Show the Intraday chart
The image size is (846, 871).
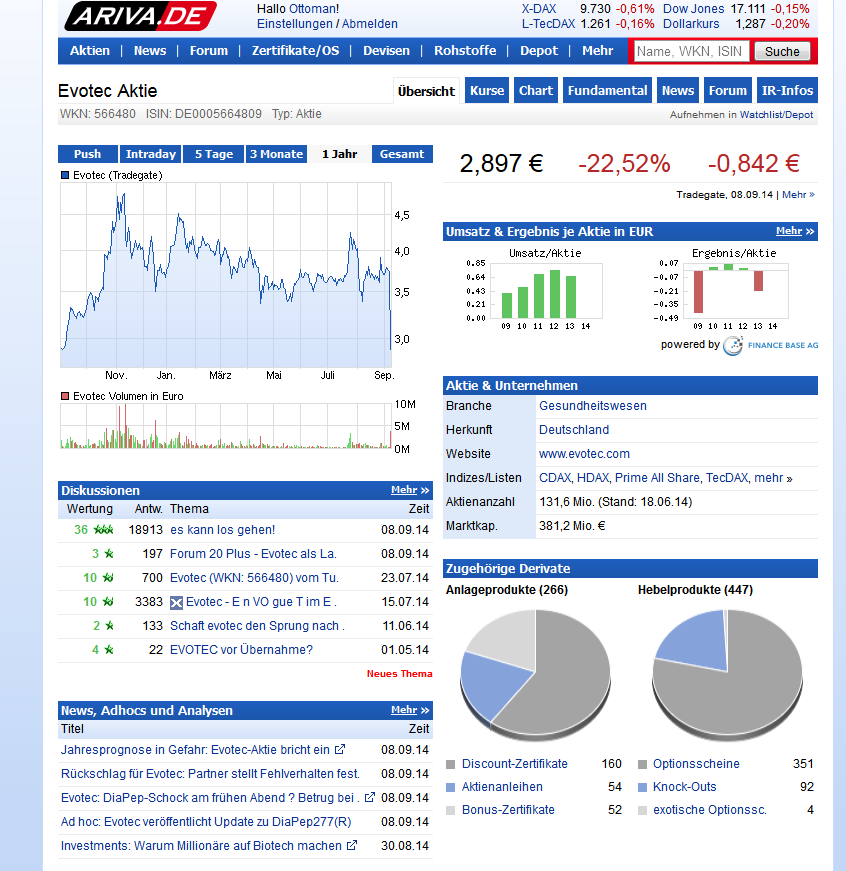tap(151, 154)
